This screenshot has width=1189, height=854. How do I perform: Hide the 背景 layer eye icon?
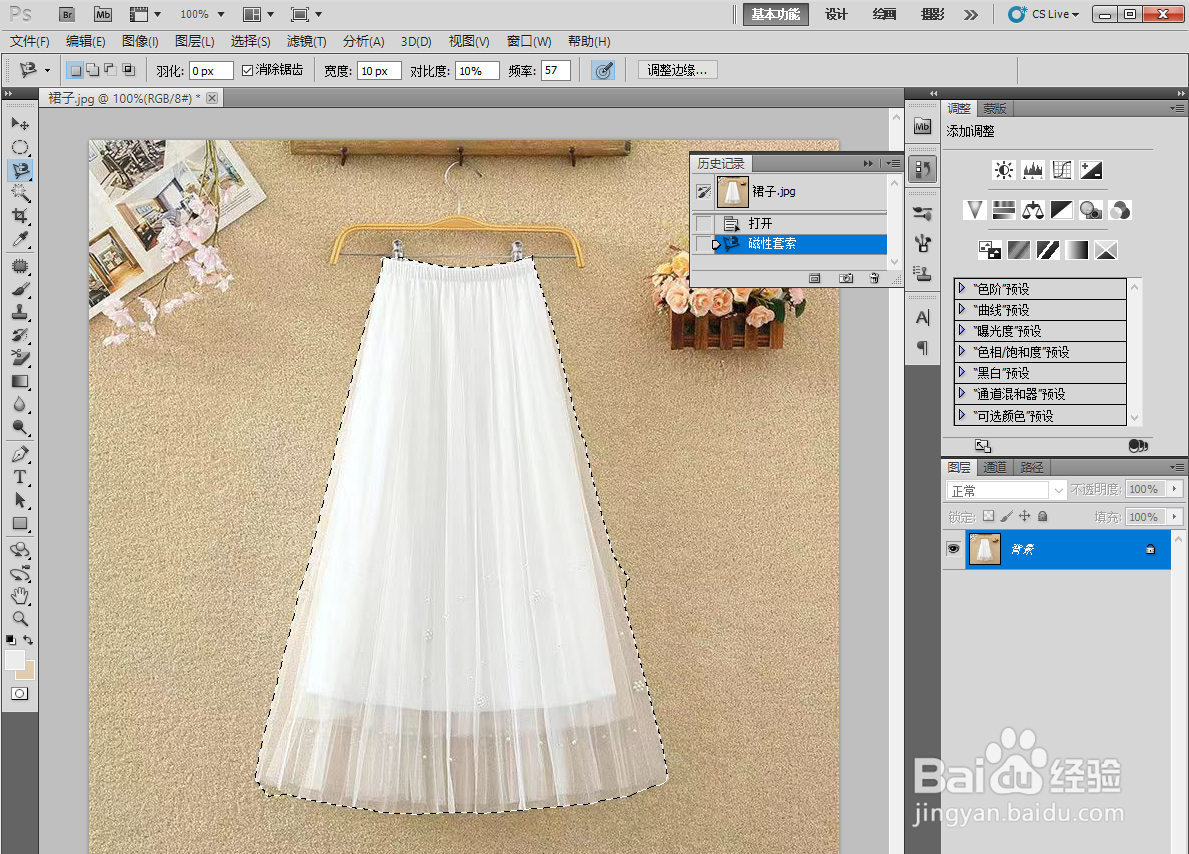point(953,548)
